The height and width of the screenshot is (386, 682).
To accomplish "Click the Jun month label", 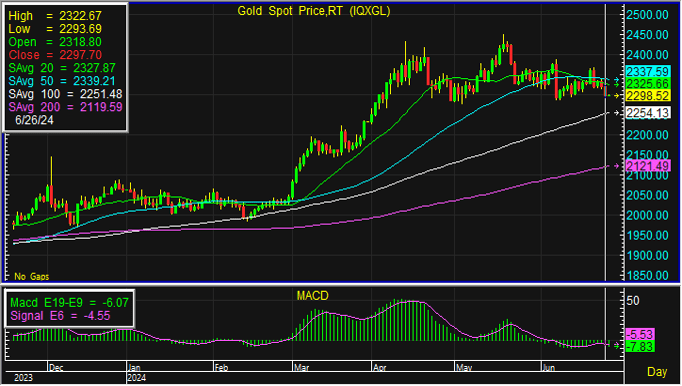I will point(549,368).
